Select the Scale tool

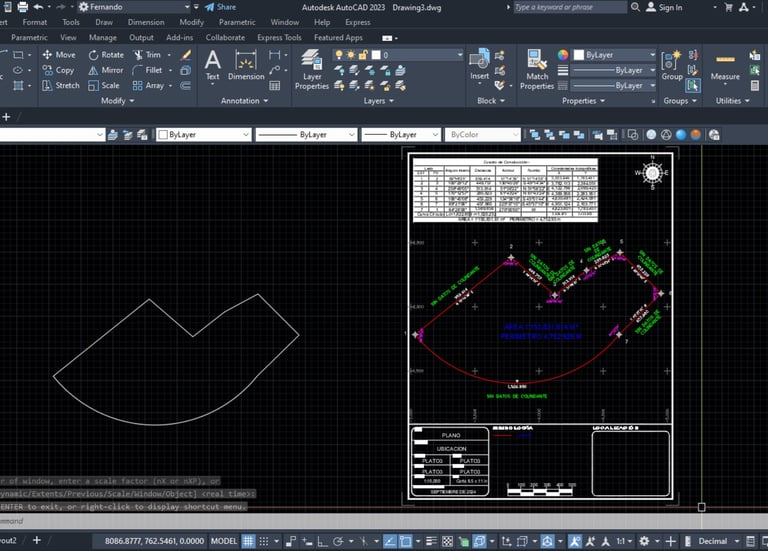pyautogui.click(x=104, y=85)
